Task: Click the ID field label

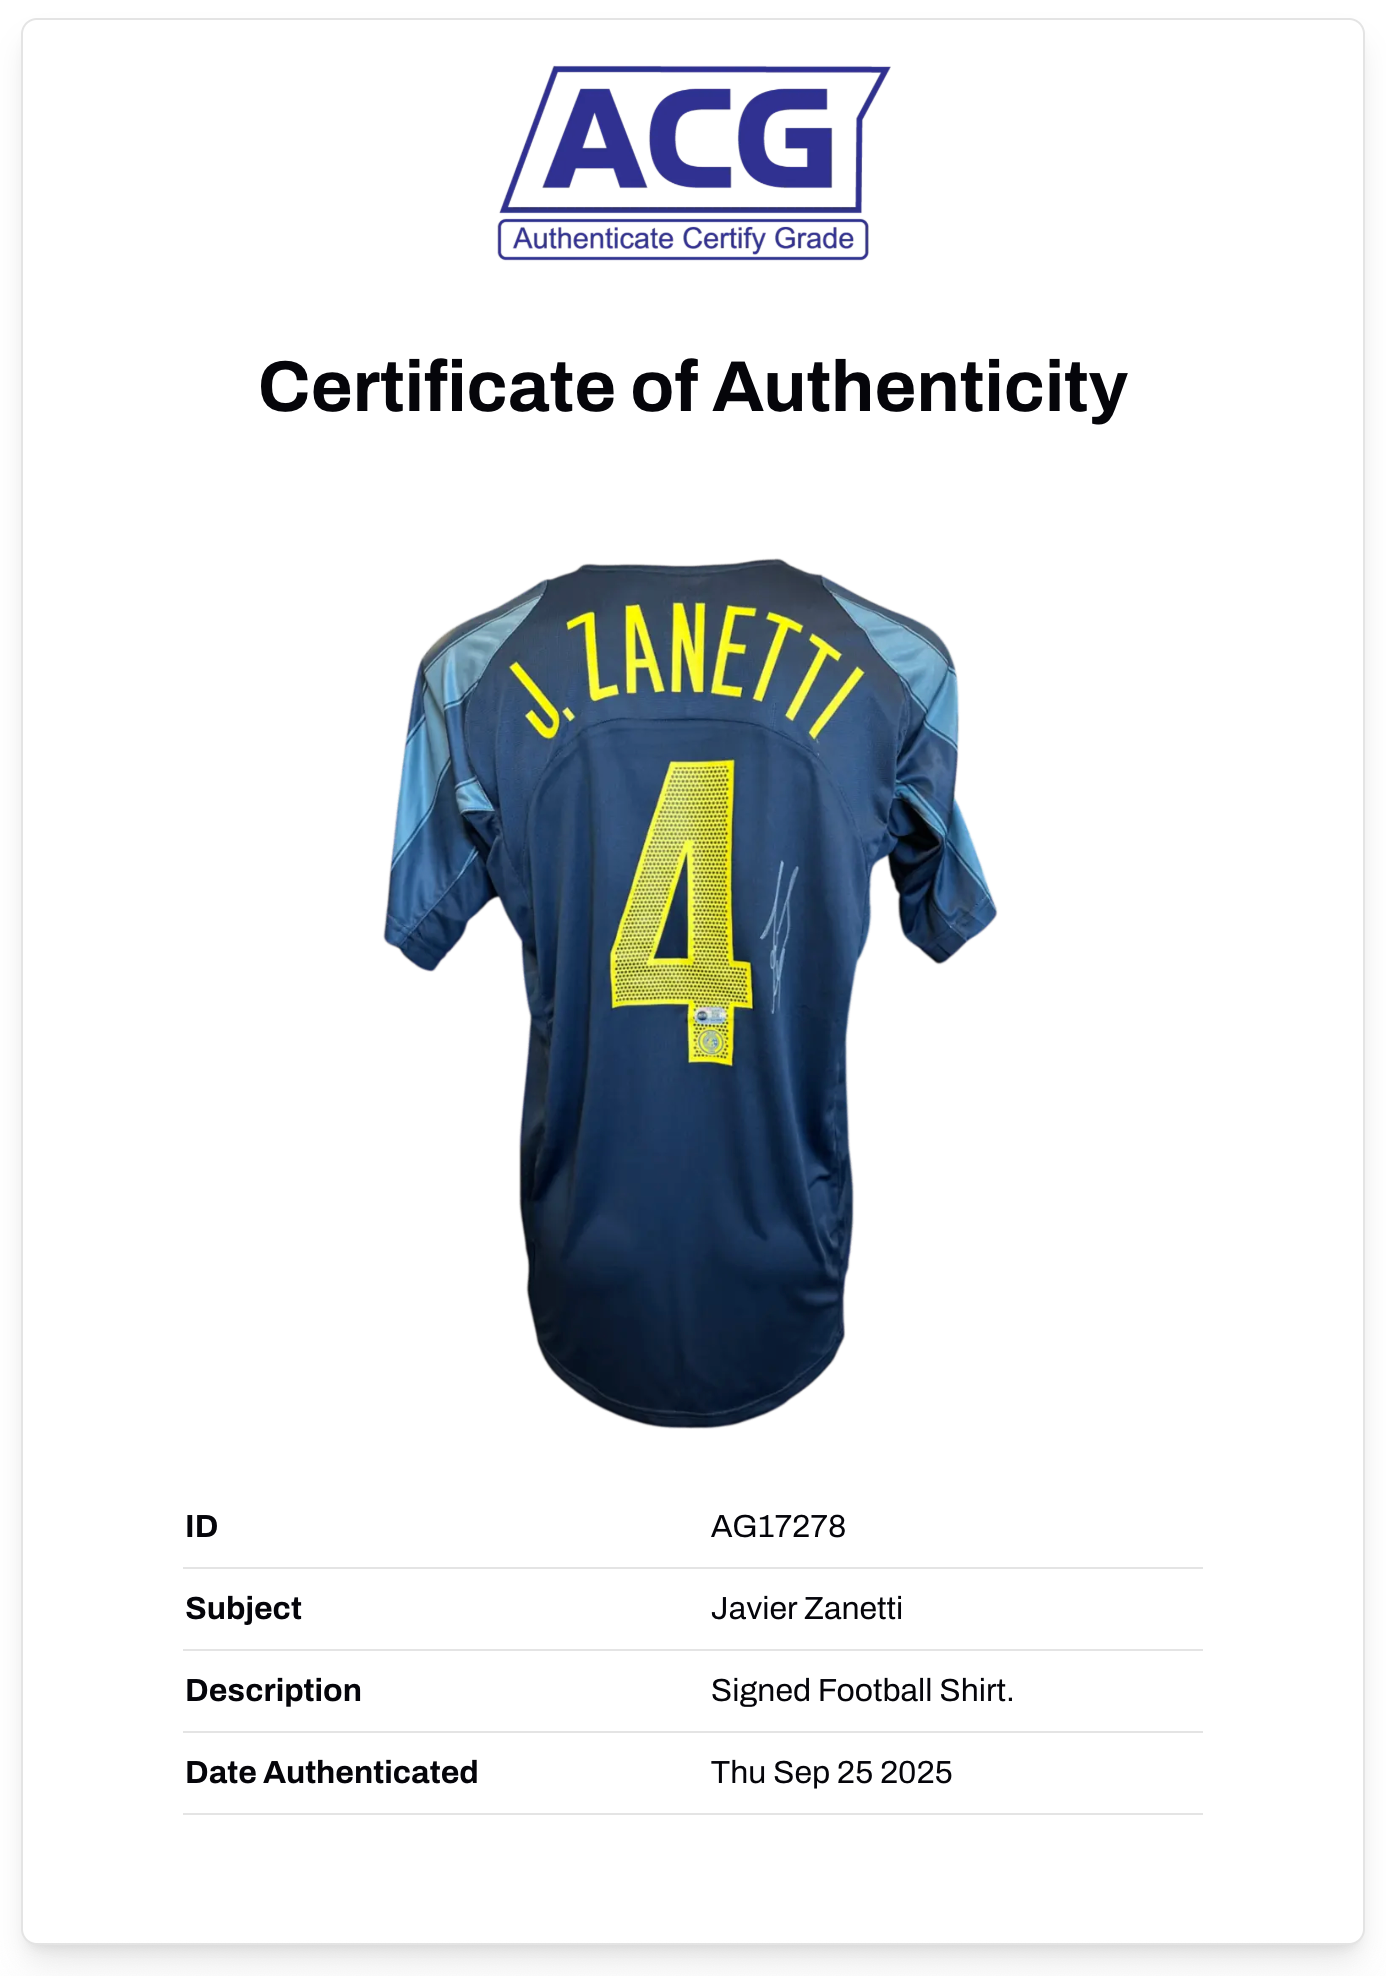Action: (202, 1526)
